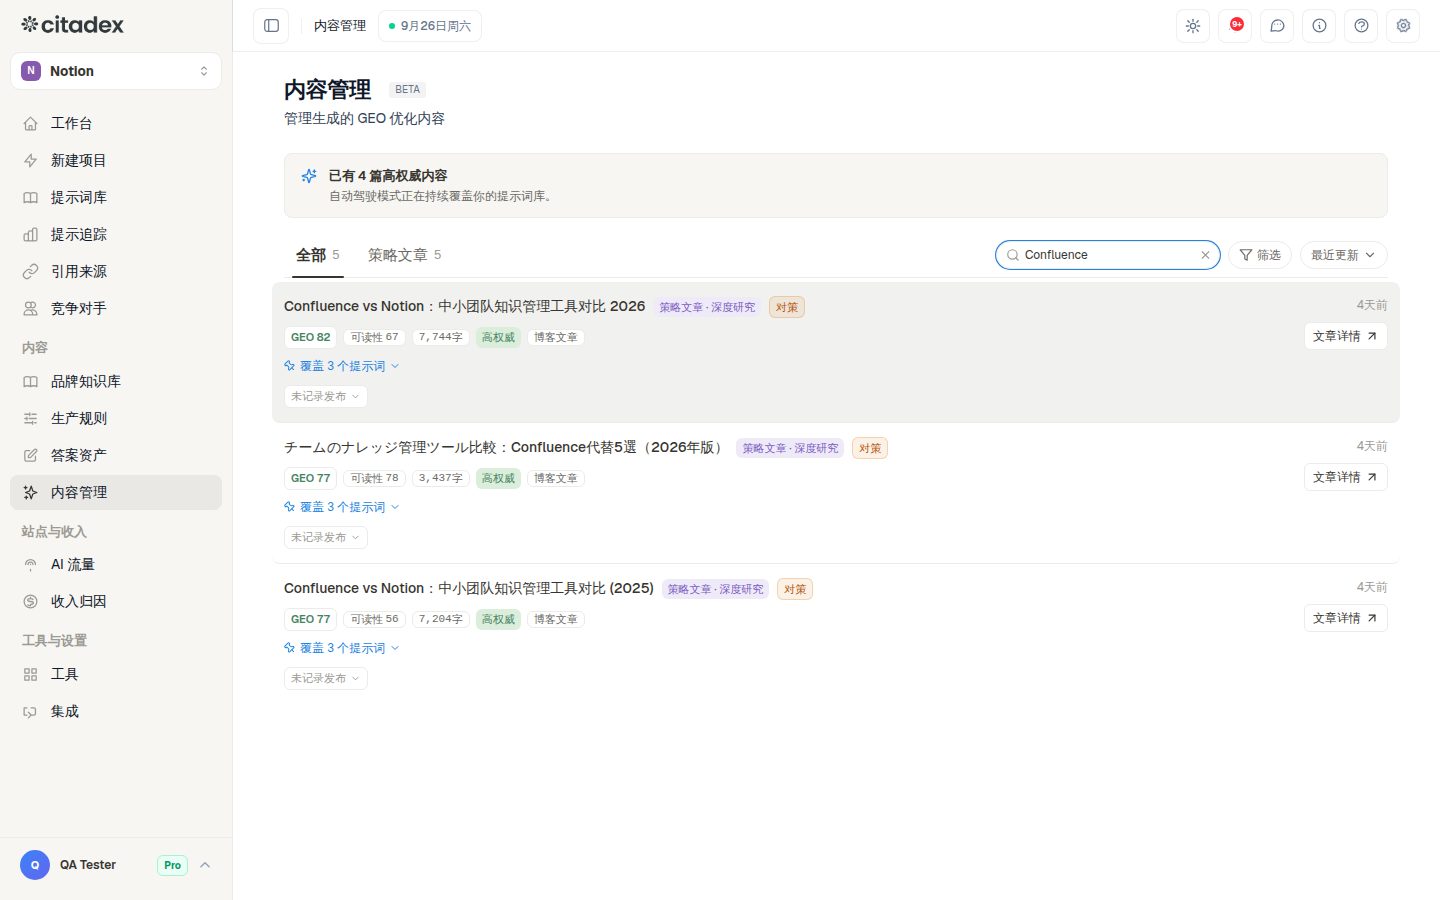Switch theme with the sun icon
1440x900 pixels.
click(x=1193, y=26)
